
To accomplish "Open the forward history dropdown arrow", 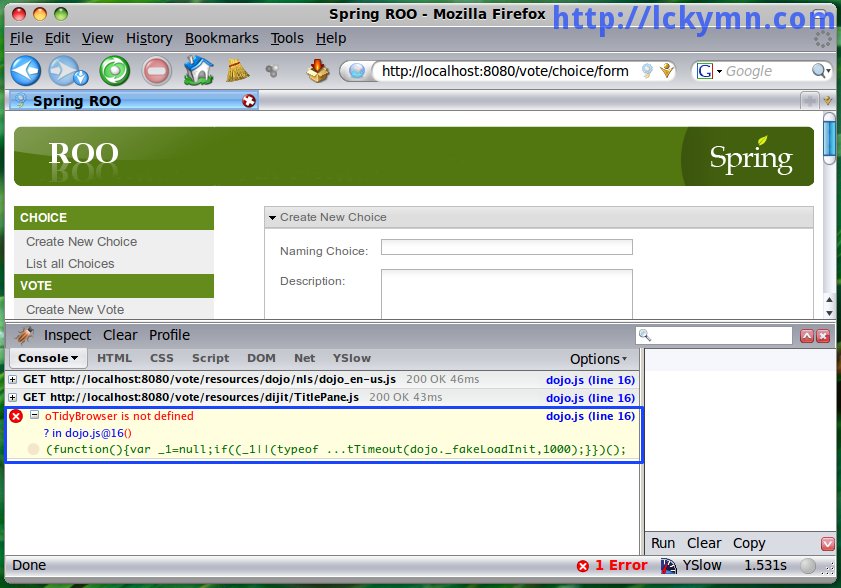I will 81,78.
